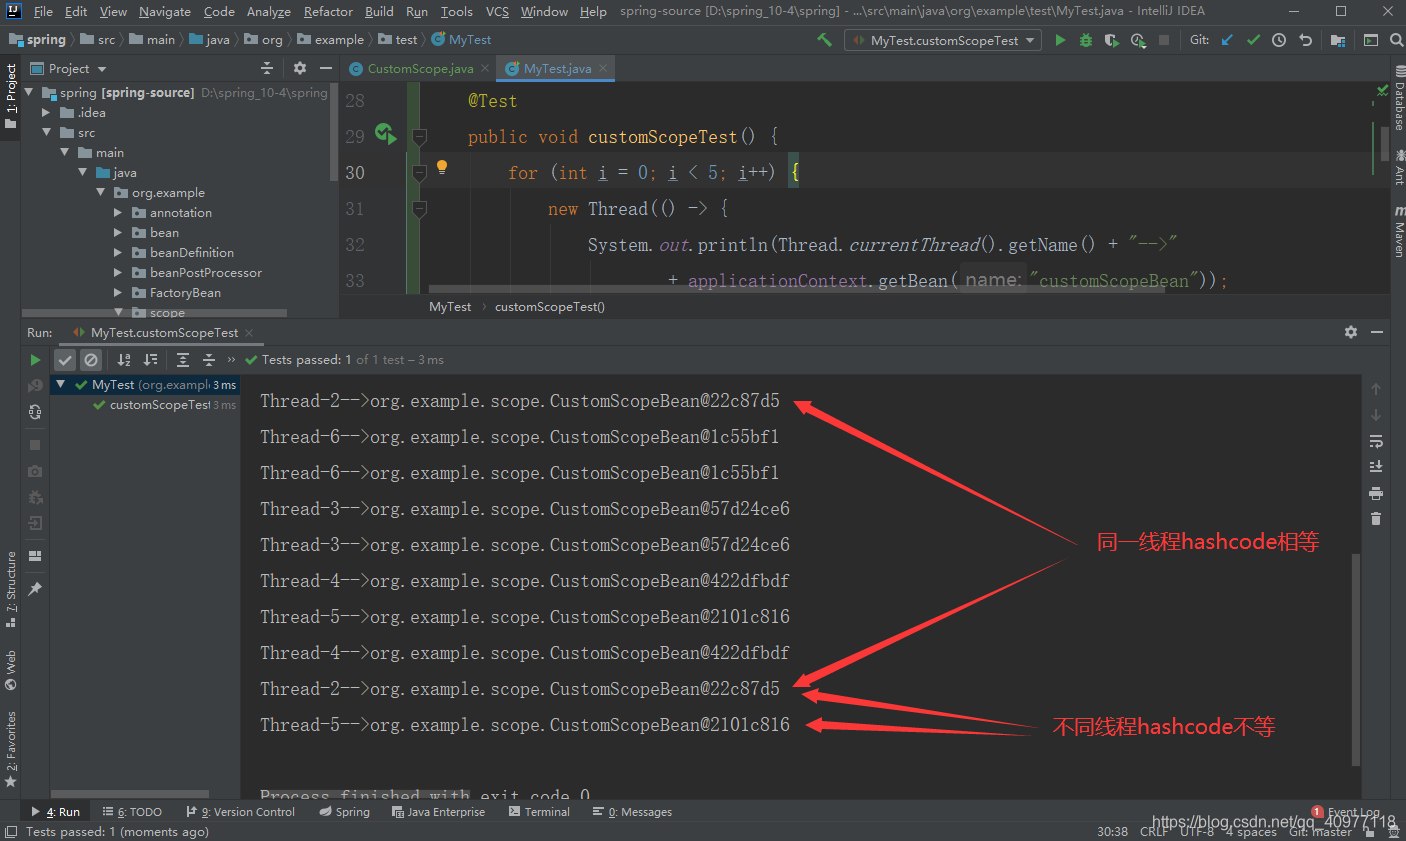Open the VCS menu
This screenshot has height=841, width=1406.
coord(497,11)
